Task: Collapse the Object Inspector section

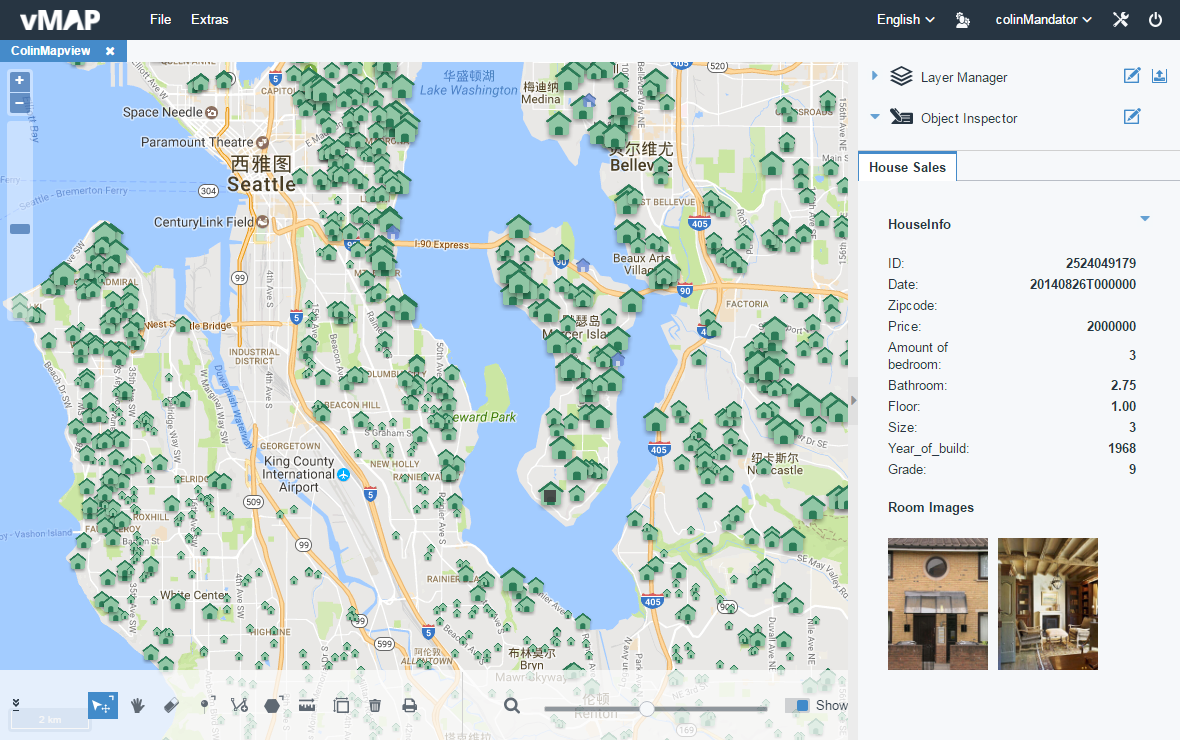Action: click(x=874, y=117)
